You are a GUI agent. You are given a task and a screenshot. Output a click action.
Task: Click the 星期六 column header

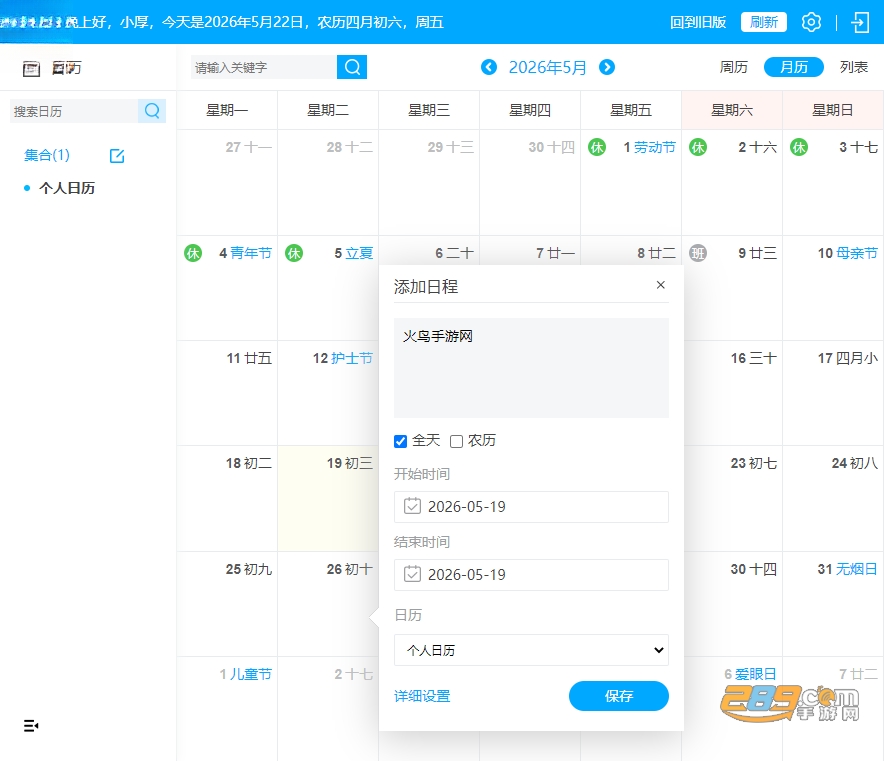(x=732, y=110)
